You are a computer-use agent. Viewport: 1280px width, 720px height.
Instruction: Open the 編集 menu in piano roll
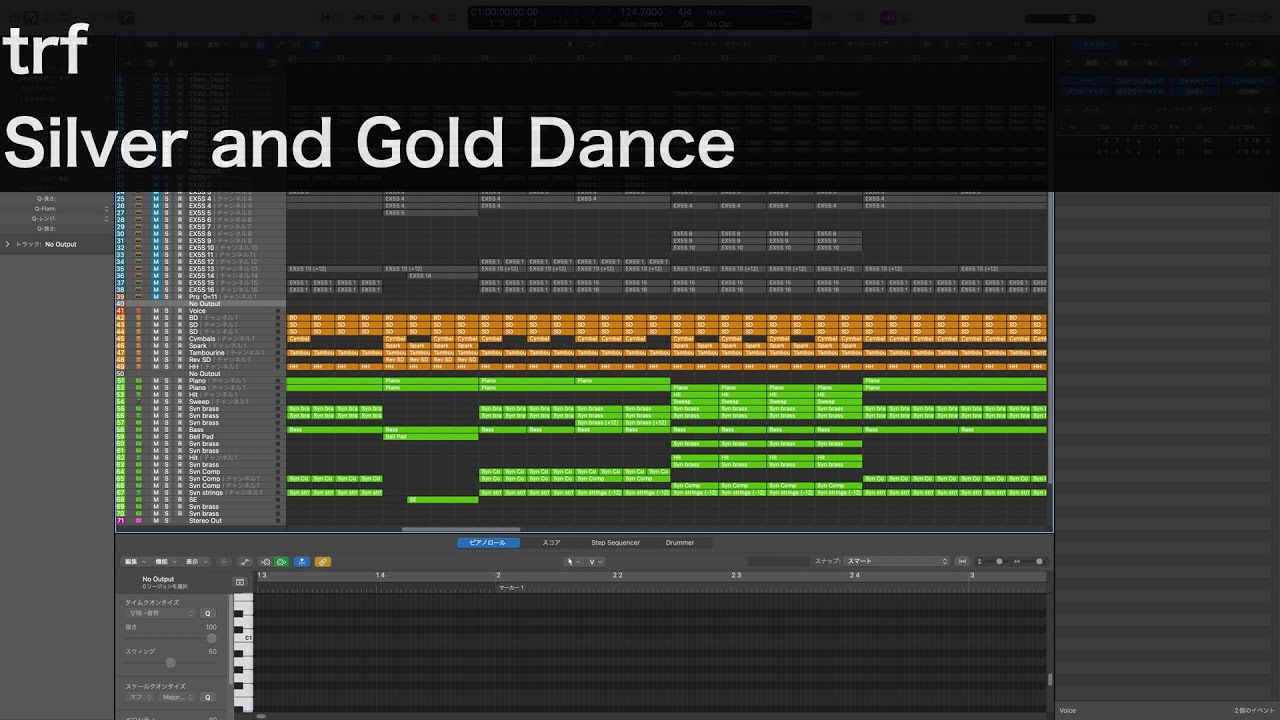(x=134, y=562)
